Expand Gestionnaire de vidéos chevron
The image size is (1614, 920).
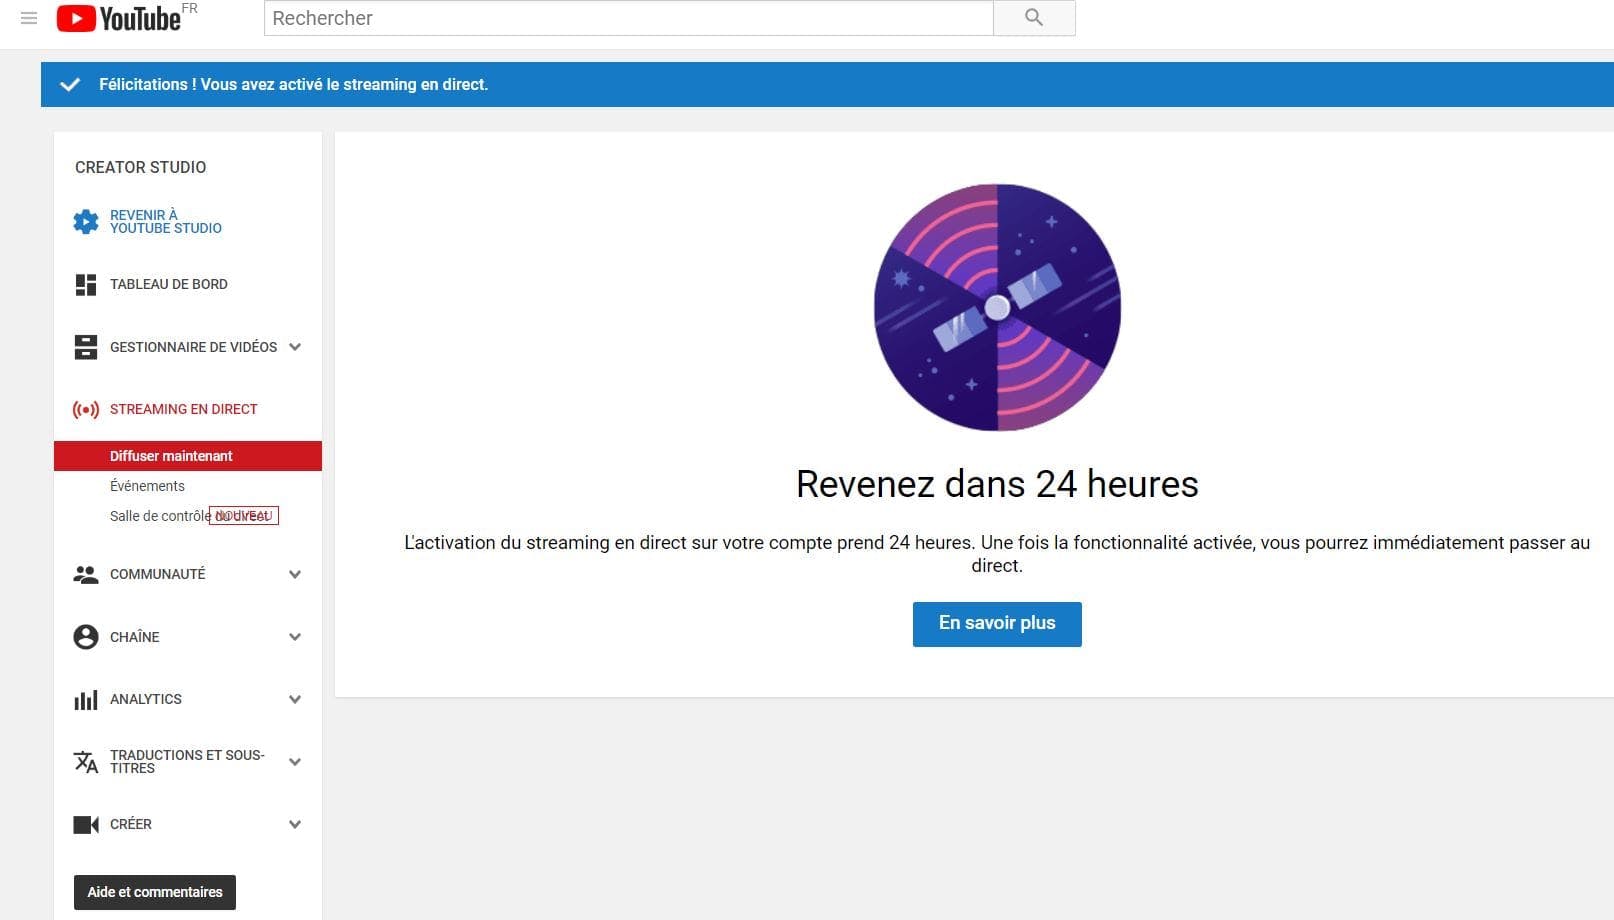pos(295,347)
